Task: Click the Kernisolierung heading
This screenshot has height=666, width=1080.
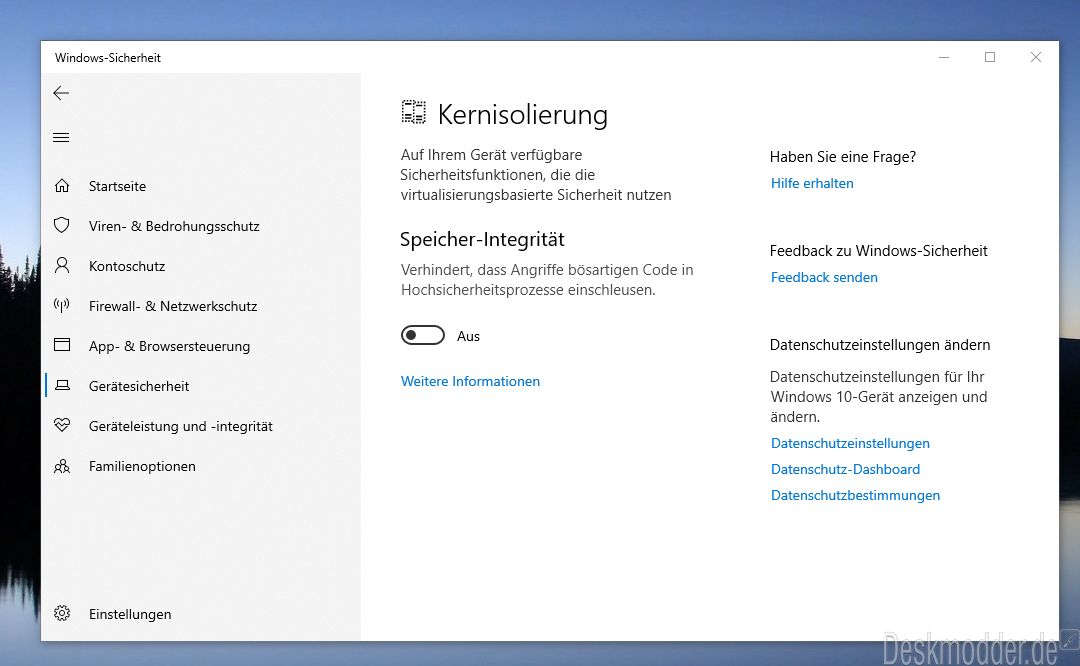Action: 523,114
